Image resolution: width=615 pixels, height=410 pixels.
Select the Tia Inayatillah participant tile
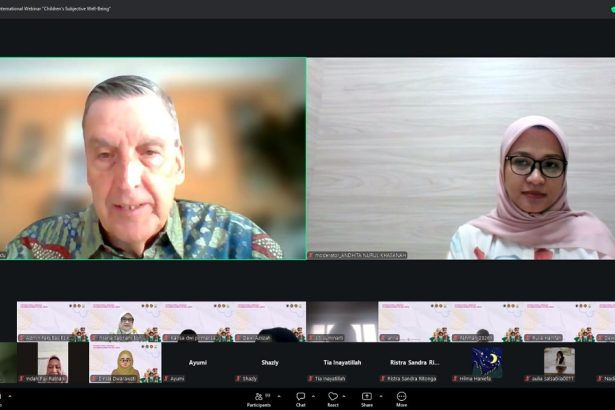tap(342, 362)
